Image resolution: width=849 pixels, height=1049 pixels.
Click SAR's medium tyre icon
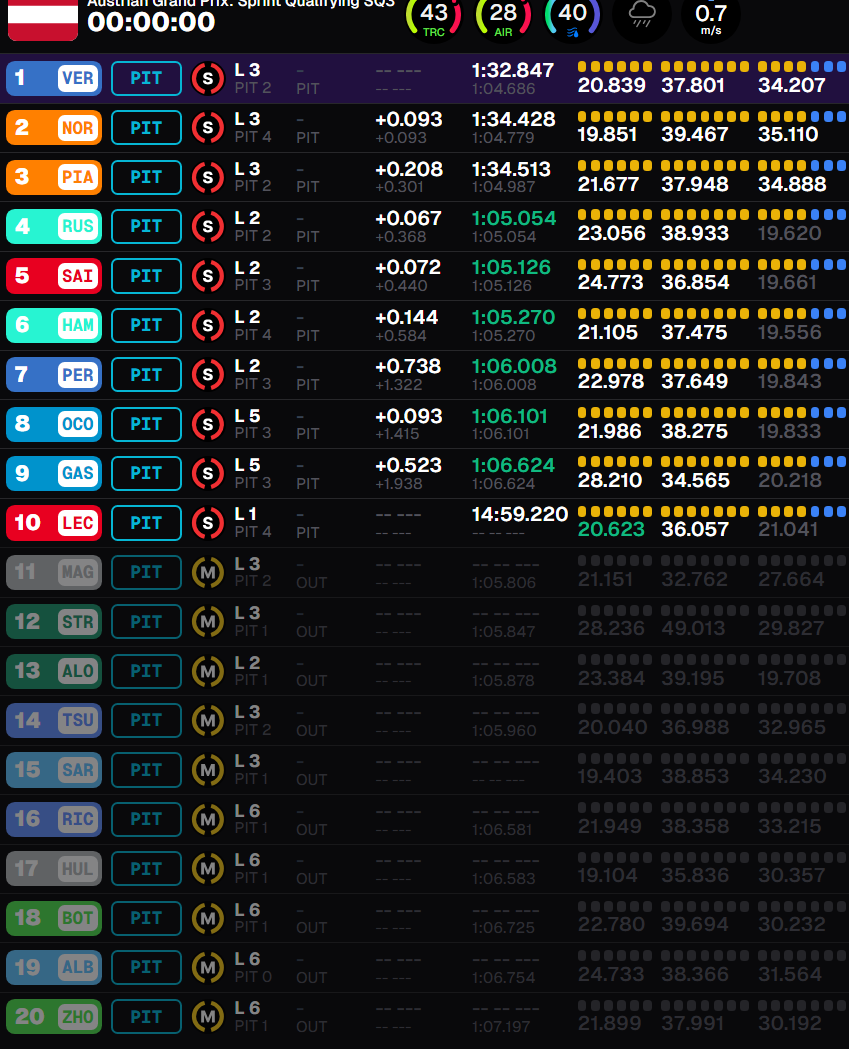207,770
